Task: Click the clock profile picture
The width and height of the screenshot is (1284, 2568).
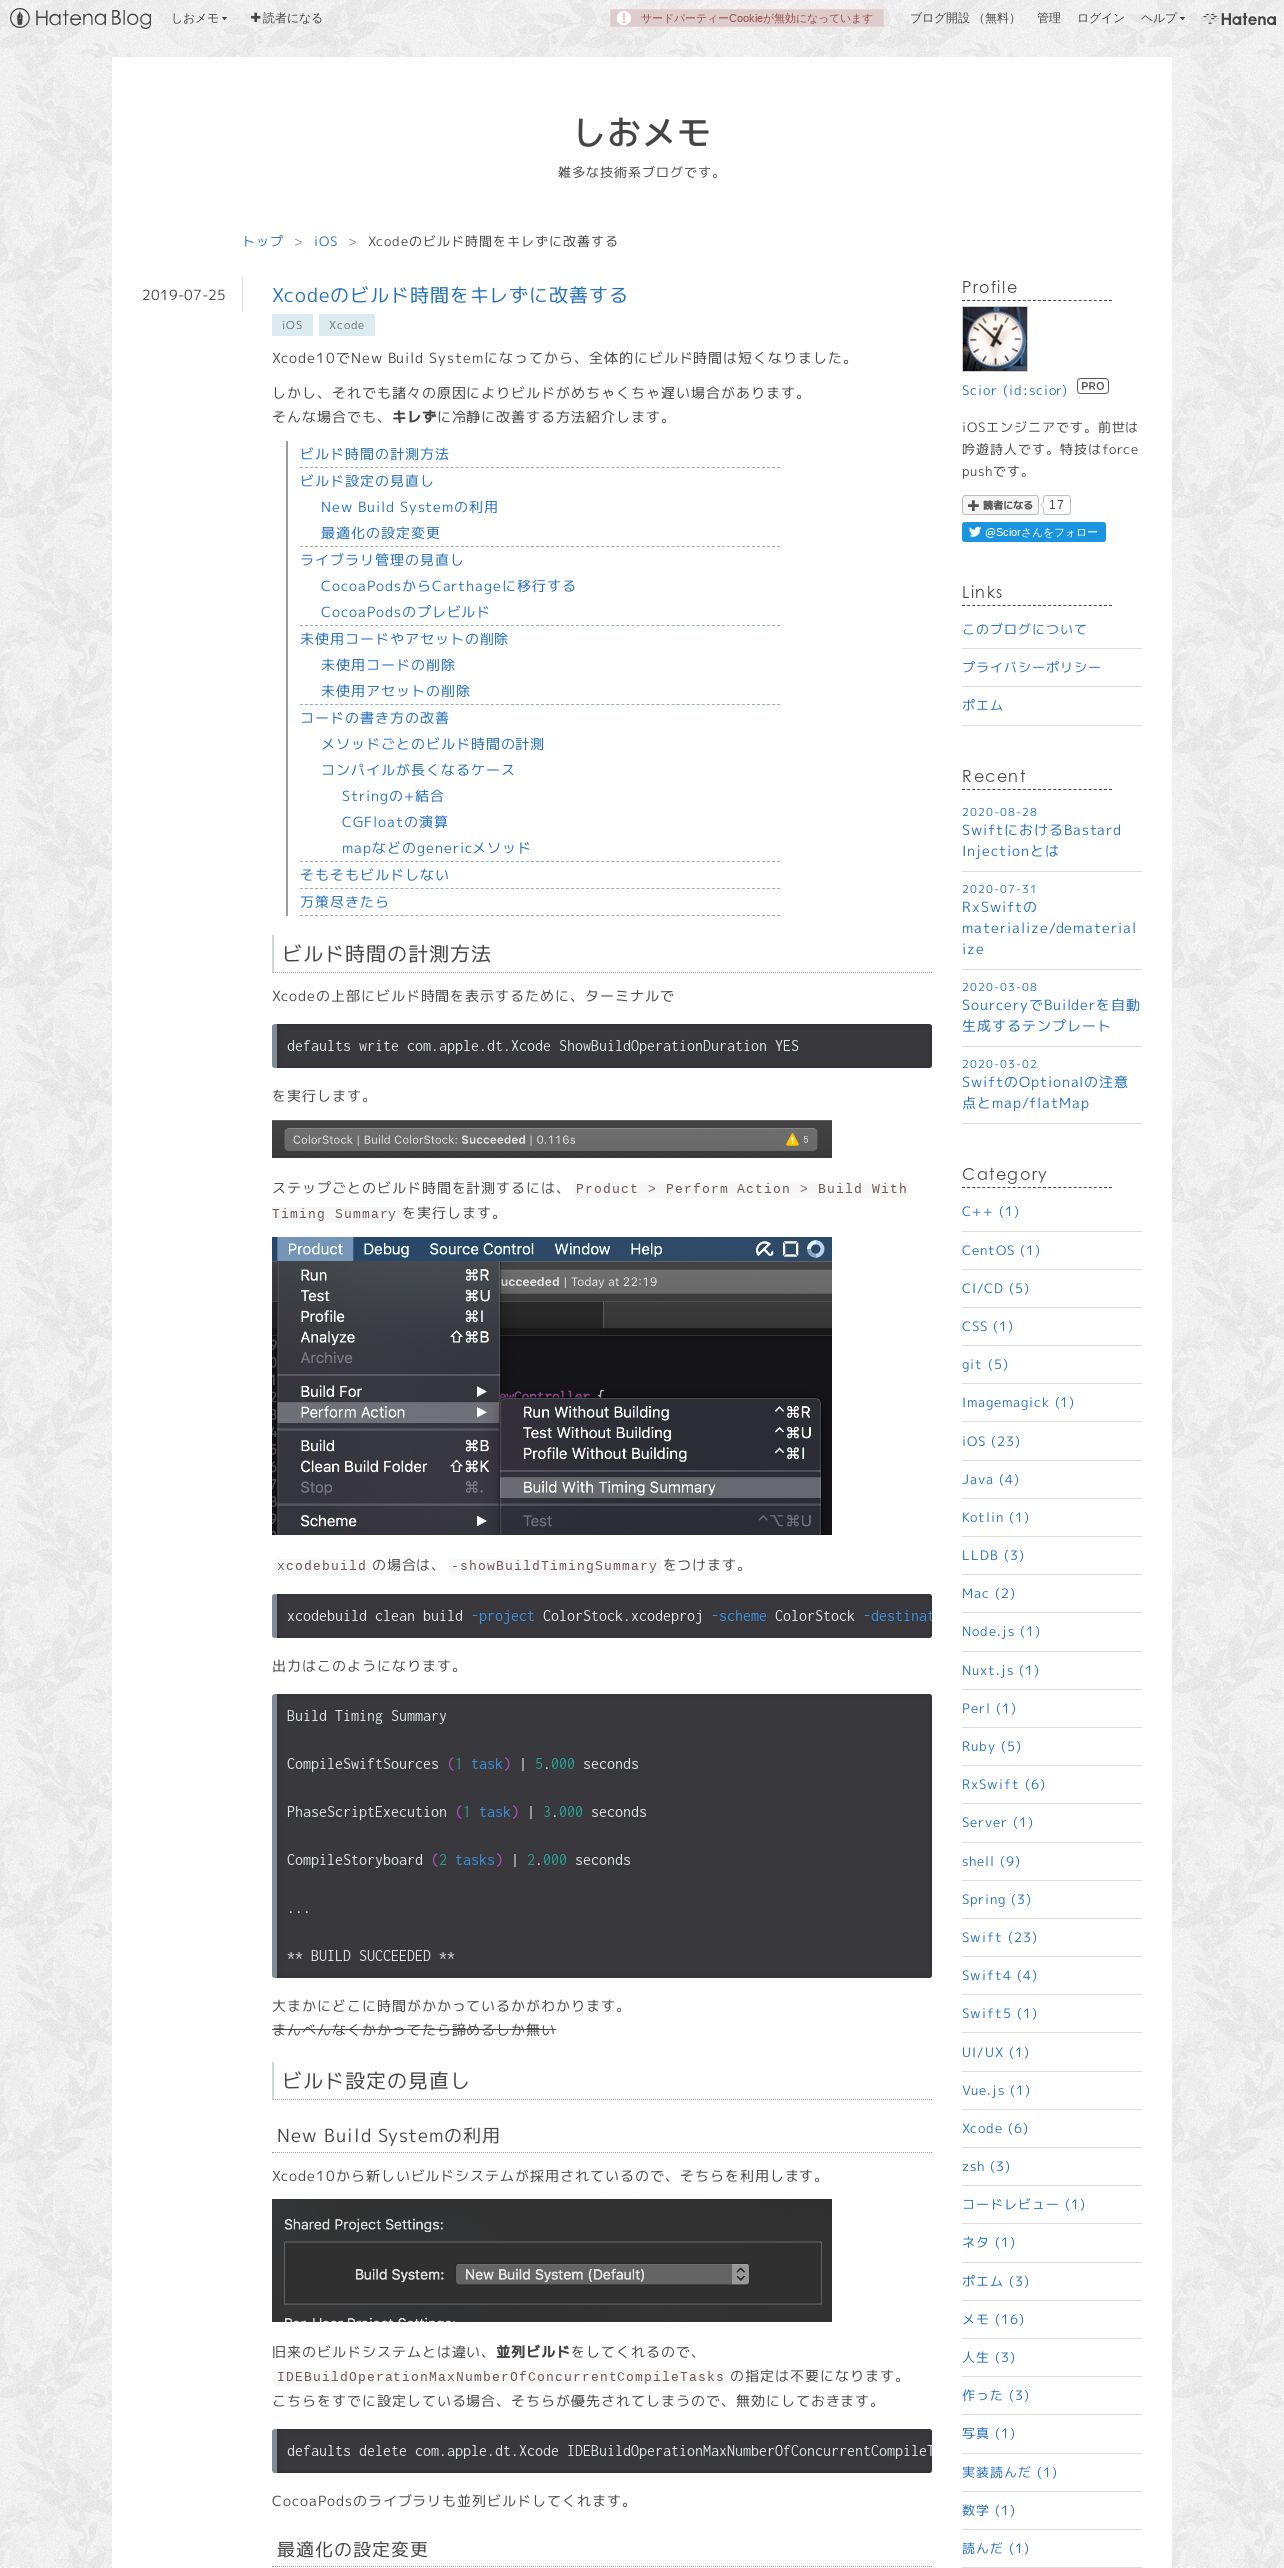Action: point(994,339)
